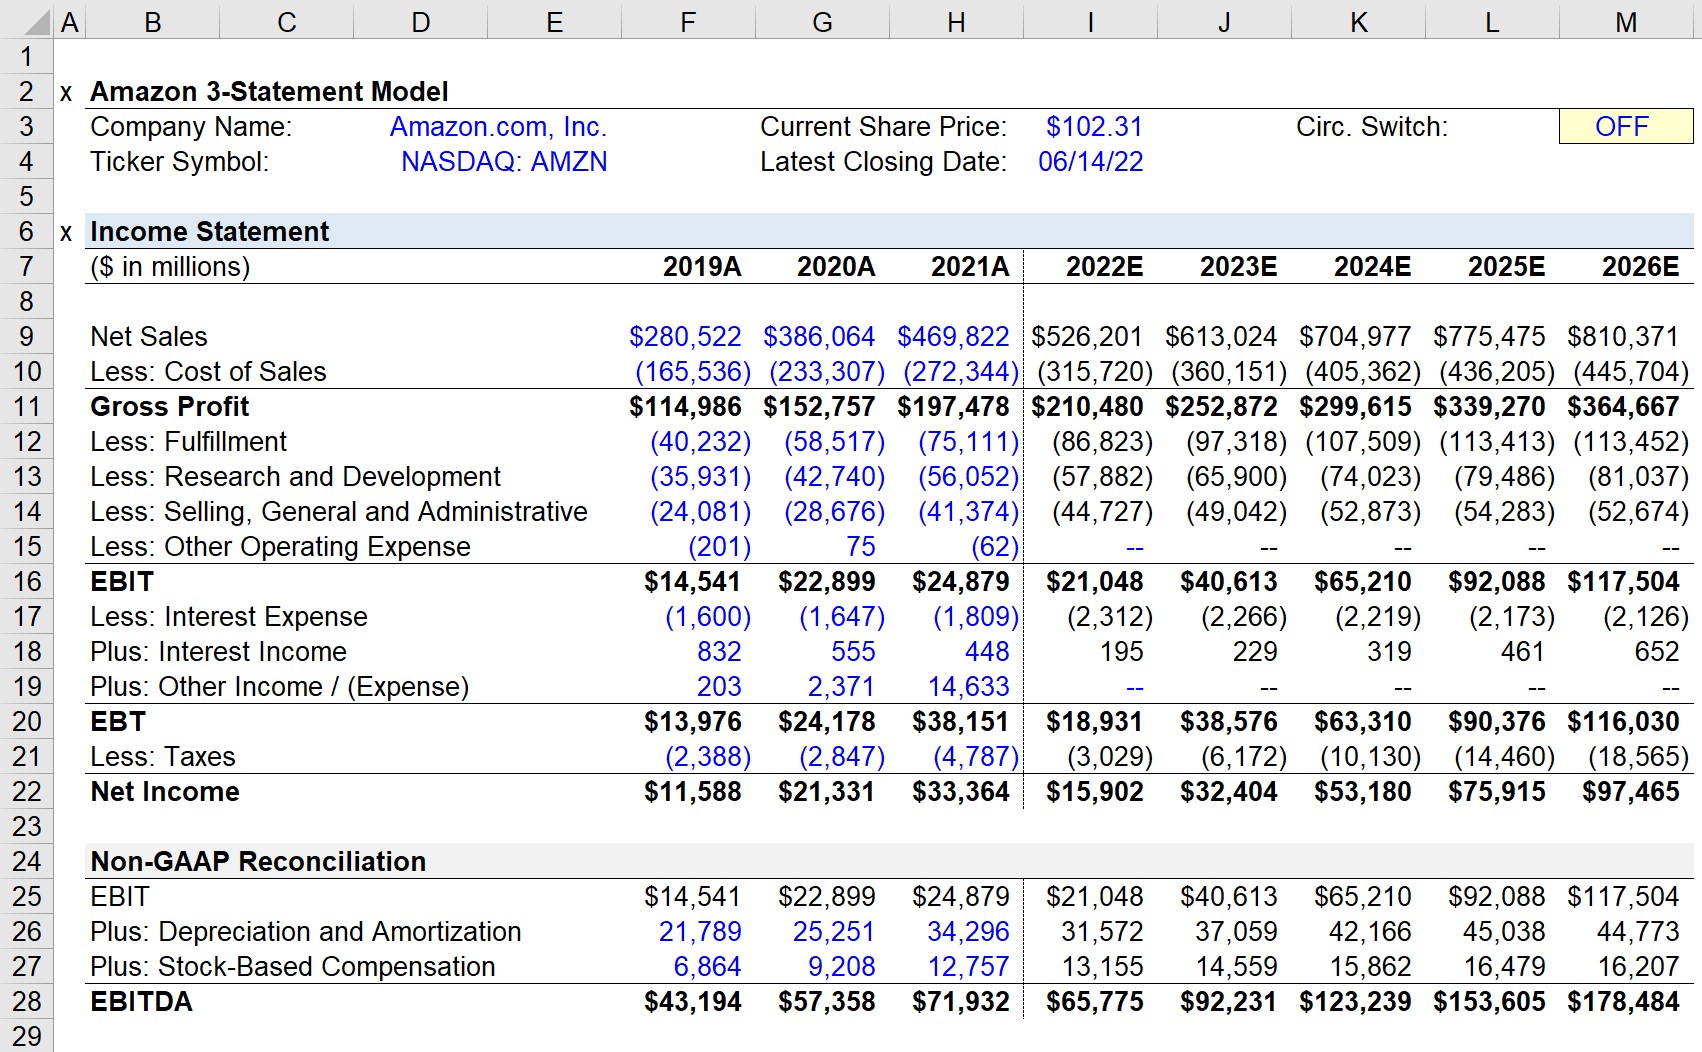Select row 16 header

27,582
